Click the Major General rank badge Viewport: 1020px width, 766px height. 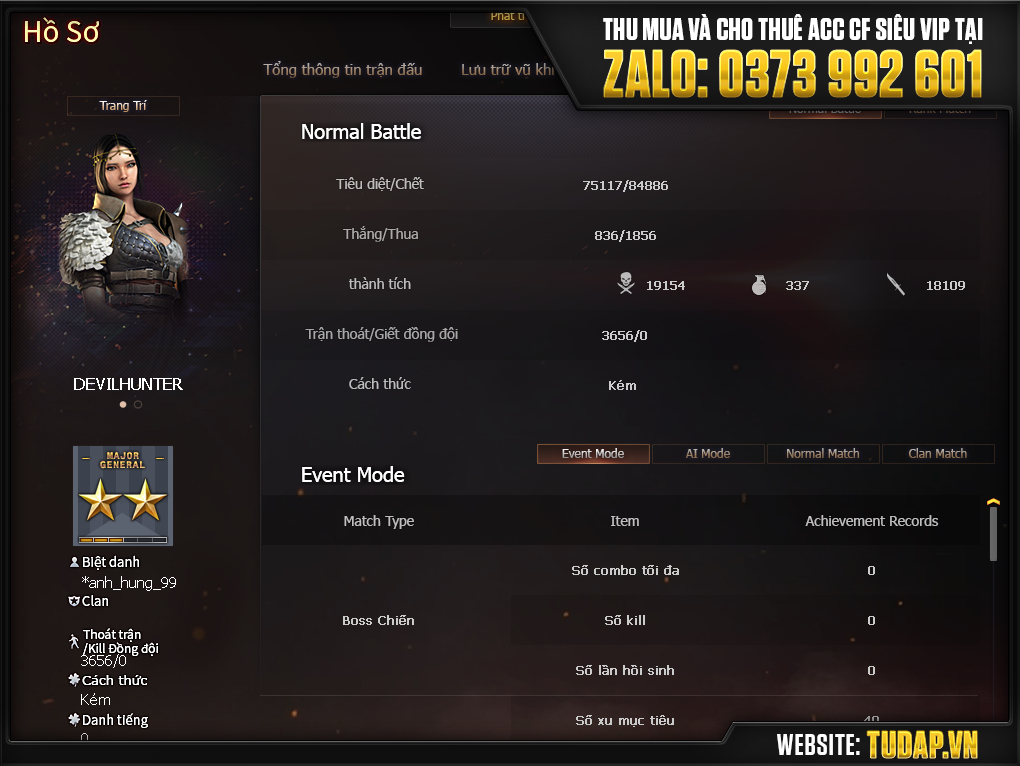[123, 495]
